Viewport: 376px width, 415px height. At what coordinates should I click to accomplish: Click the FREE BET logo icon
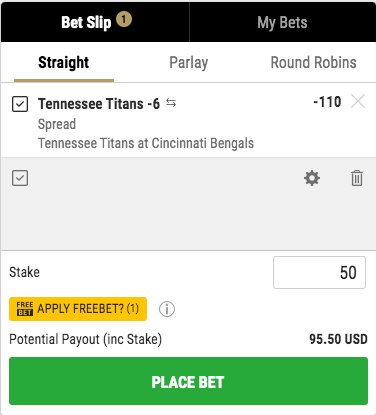click(x=25, y=309)
